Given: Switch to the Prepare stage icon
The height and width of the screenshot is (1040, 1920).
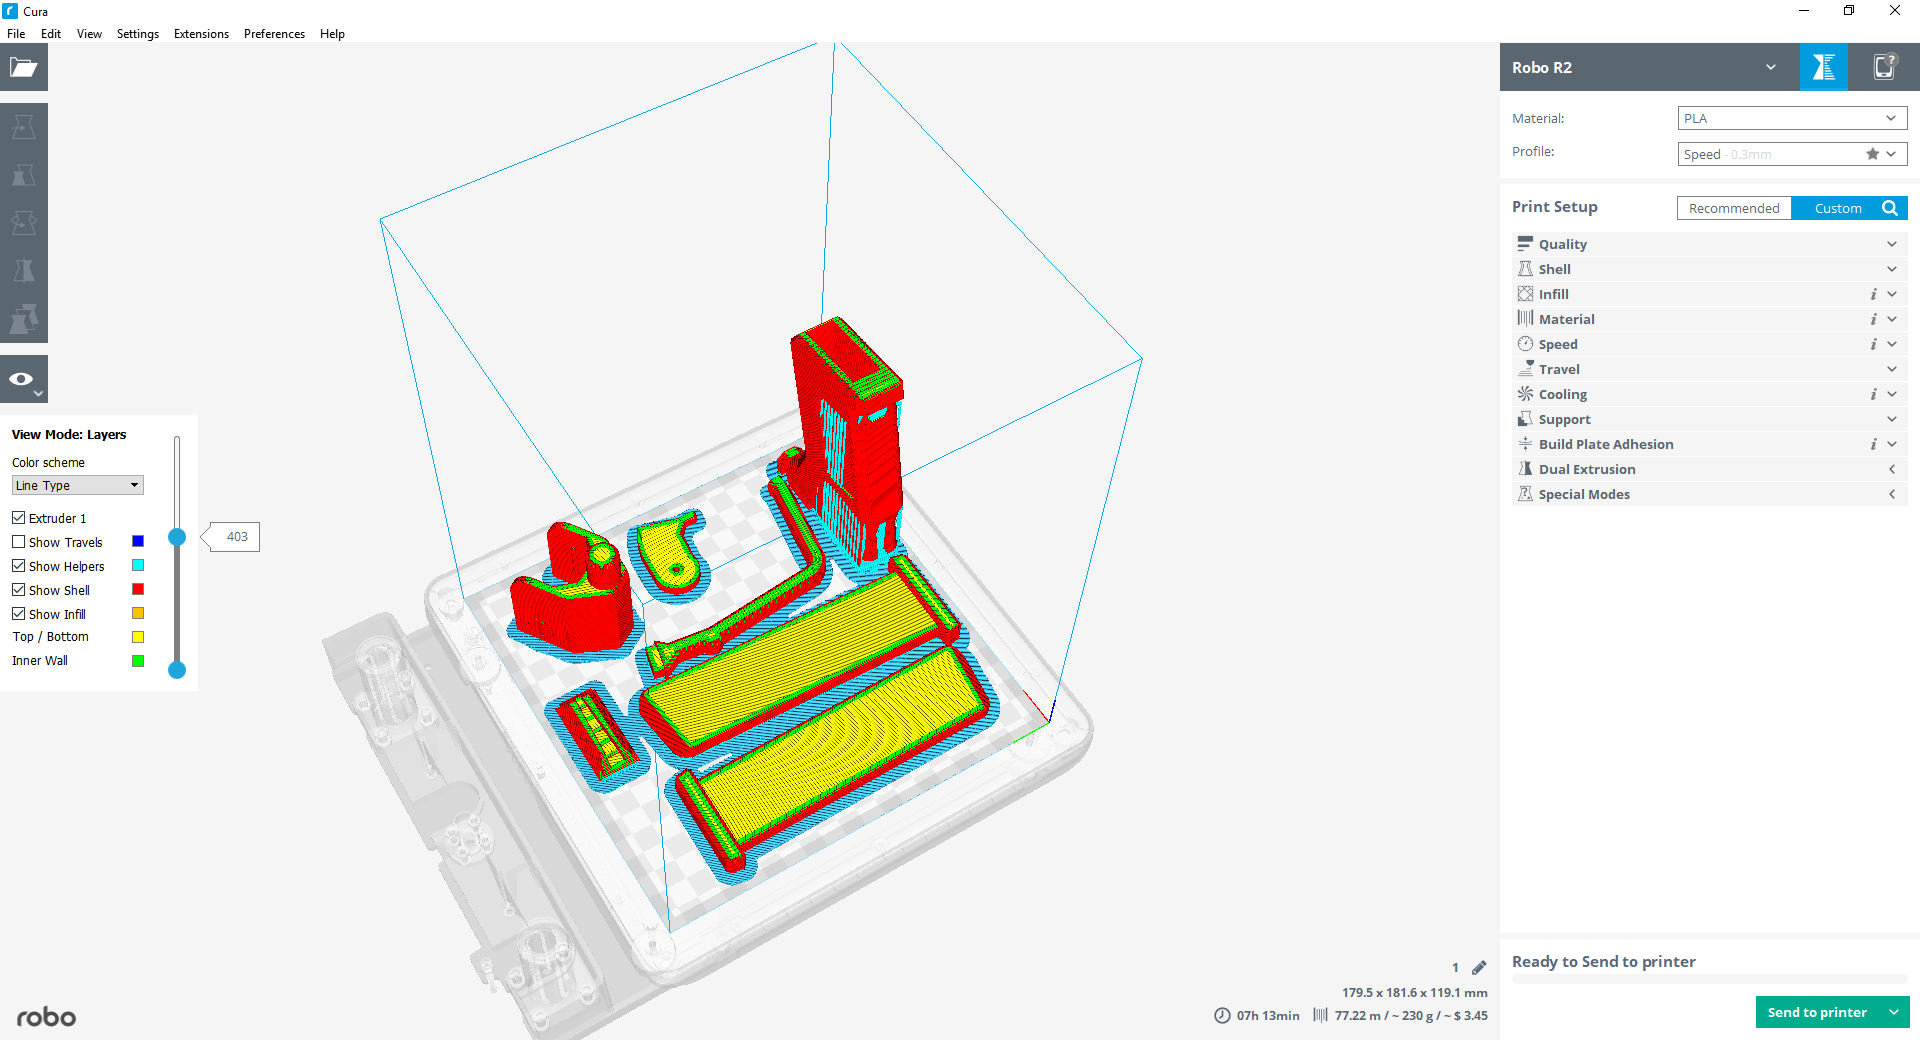Looking at the screenshot, I should point(1824,67).
